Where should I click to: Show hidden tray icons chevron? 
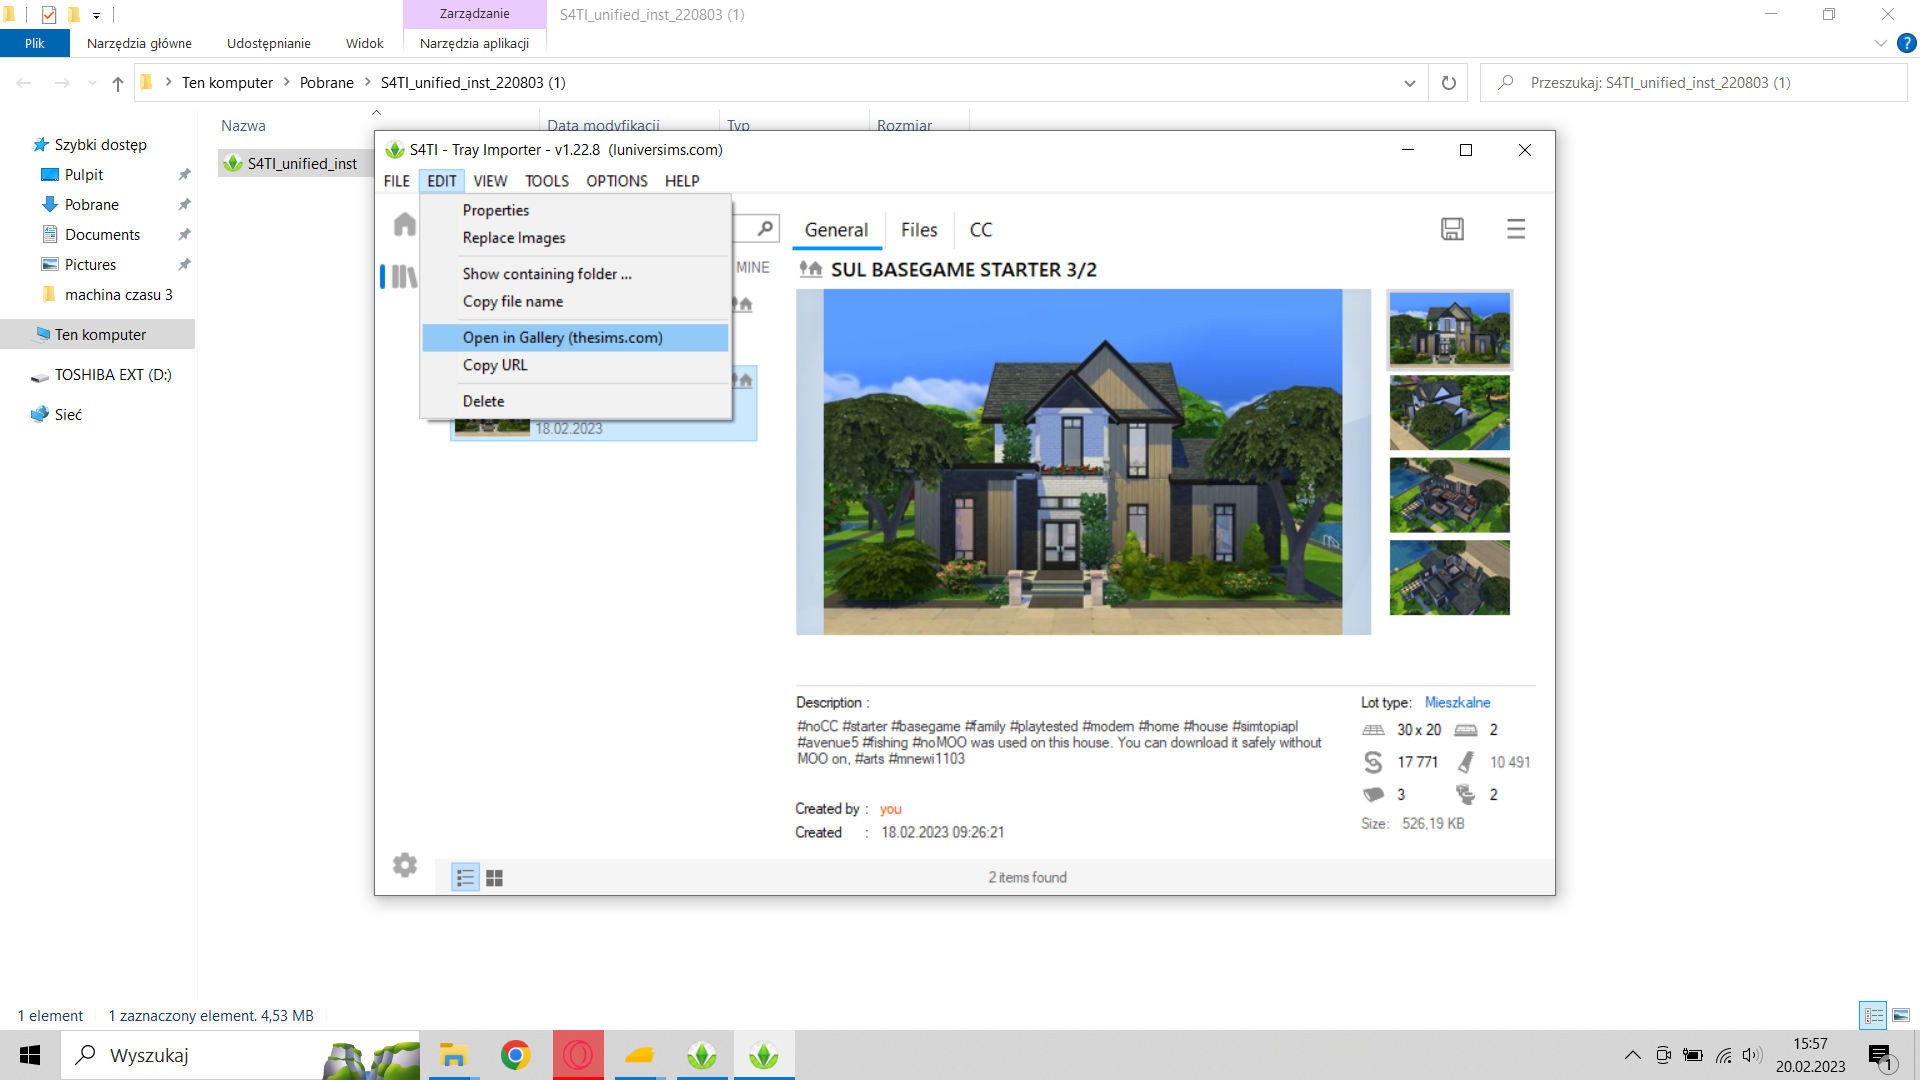(x=1632, y=1055)
